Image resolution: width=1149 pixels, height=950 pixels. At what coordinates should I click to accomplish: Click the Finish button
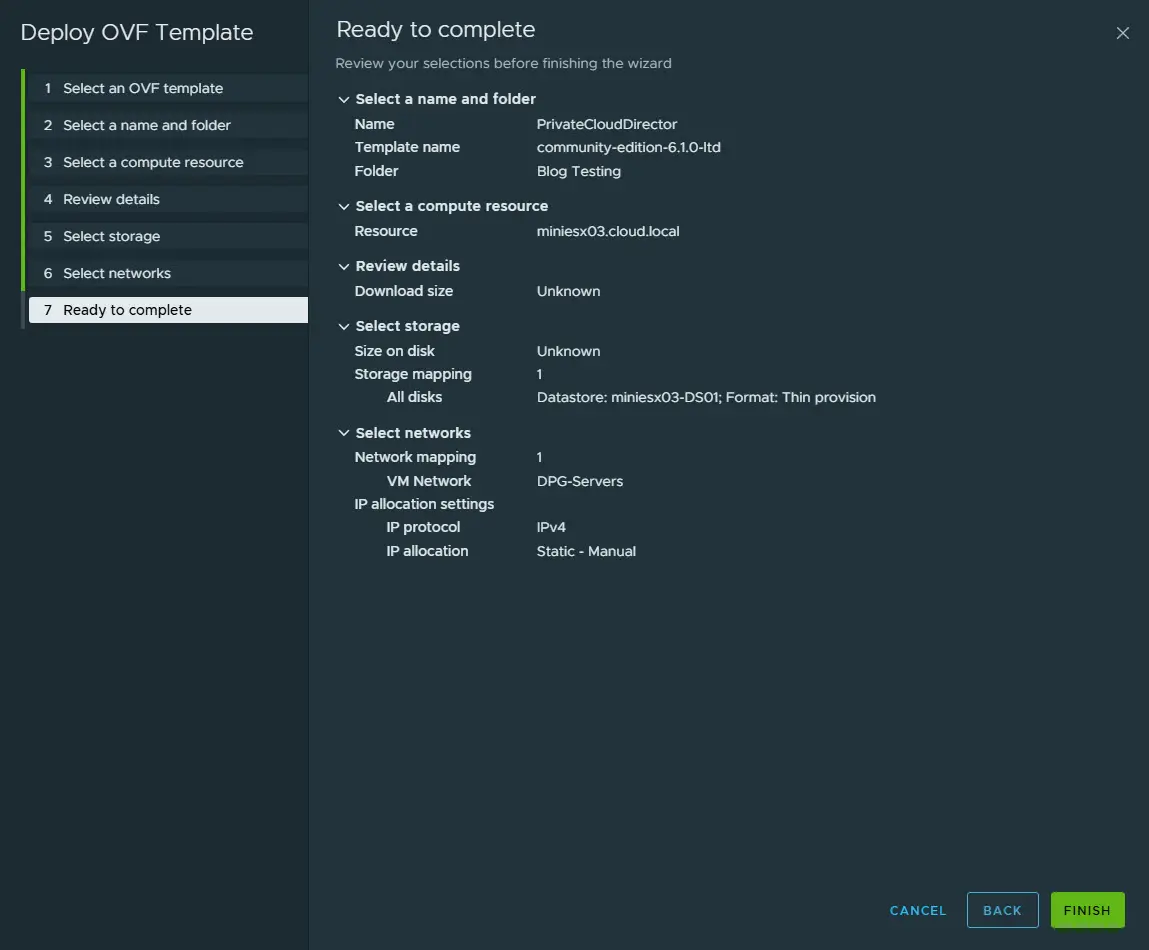pyautogui.click(x=1087, y=910)
